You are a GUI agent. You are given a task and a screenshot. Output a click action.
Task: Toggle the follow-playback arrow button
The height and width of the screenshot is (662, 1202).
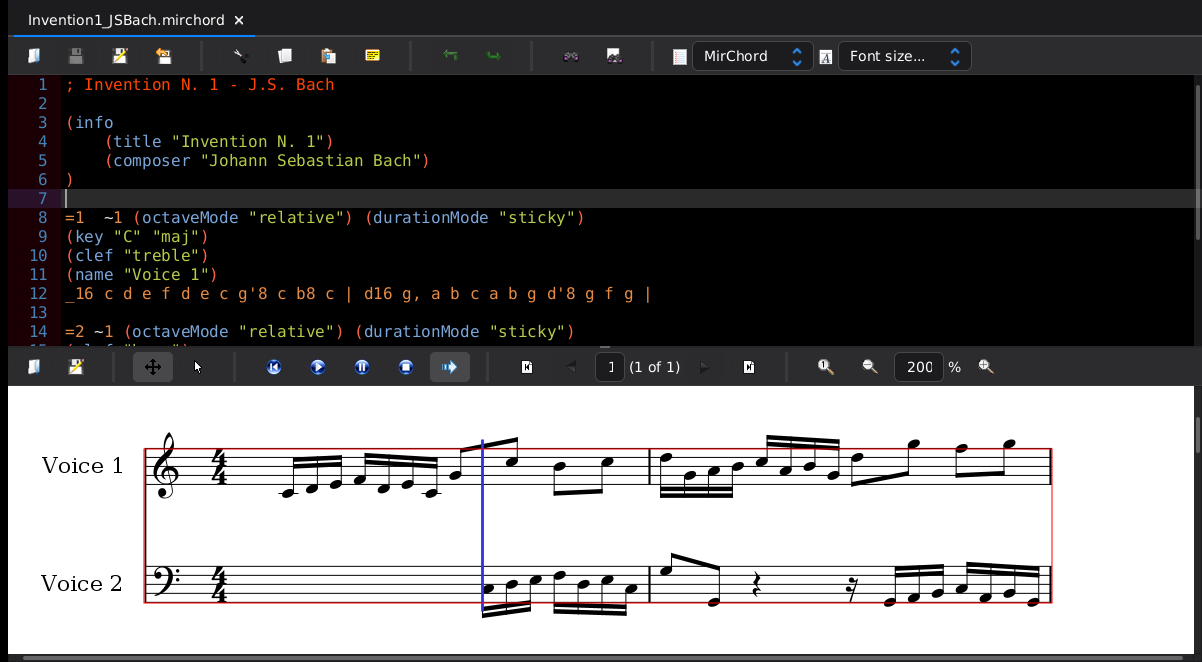click(450, 367)
